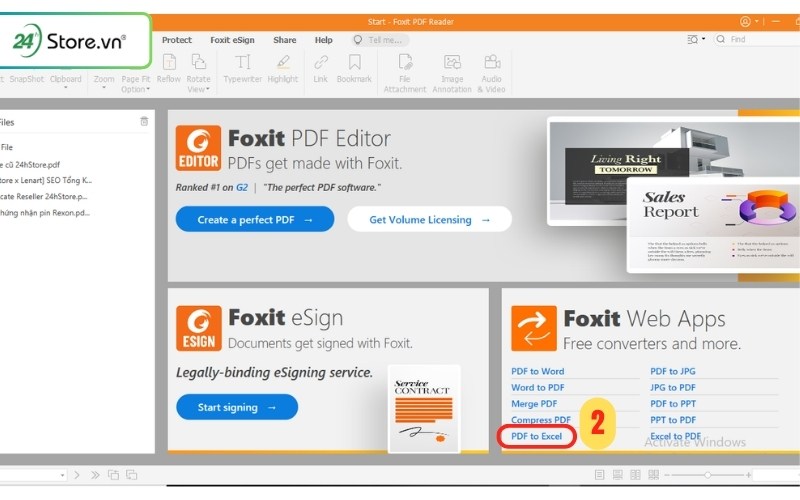Screen dimensions: 800x500
Task: Open the File Attachment tool
Action: [x=405, y=73]
